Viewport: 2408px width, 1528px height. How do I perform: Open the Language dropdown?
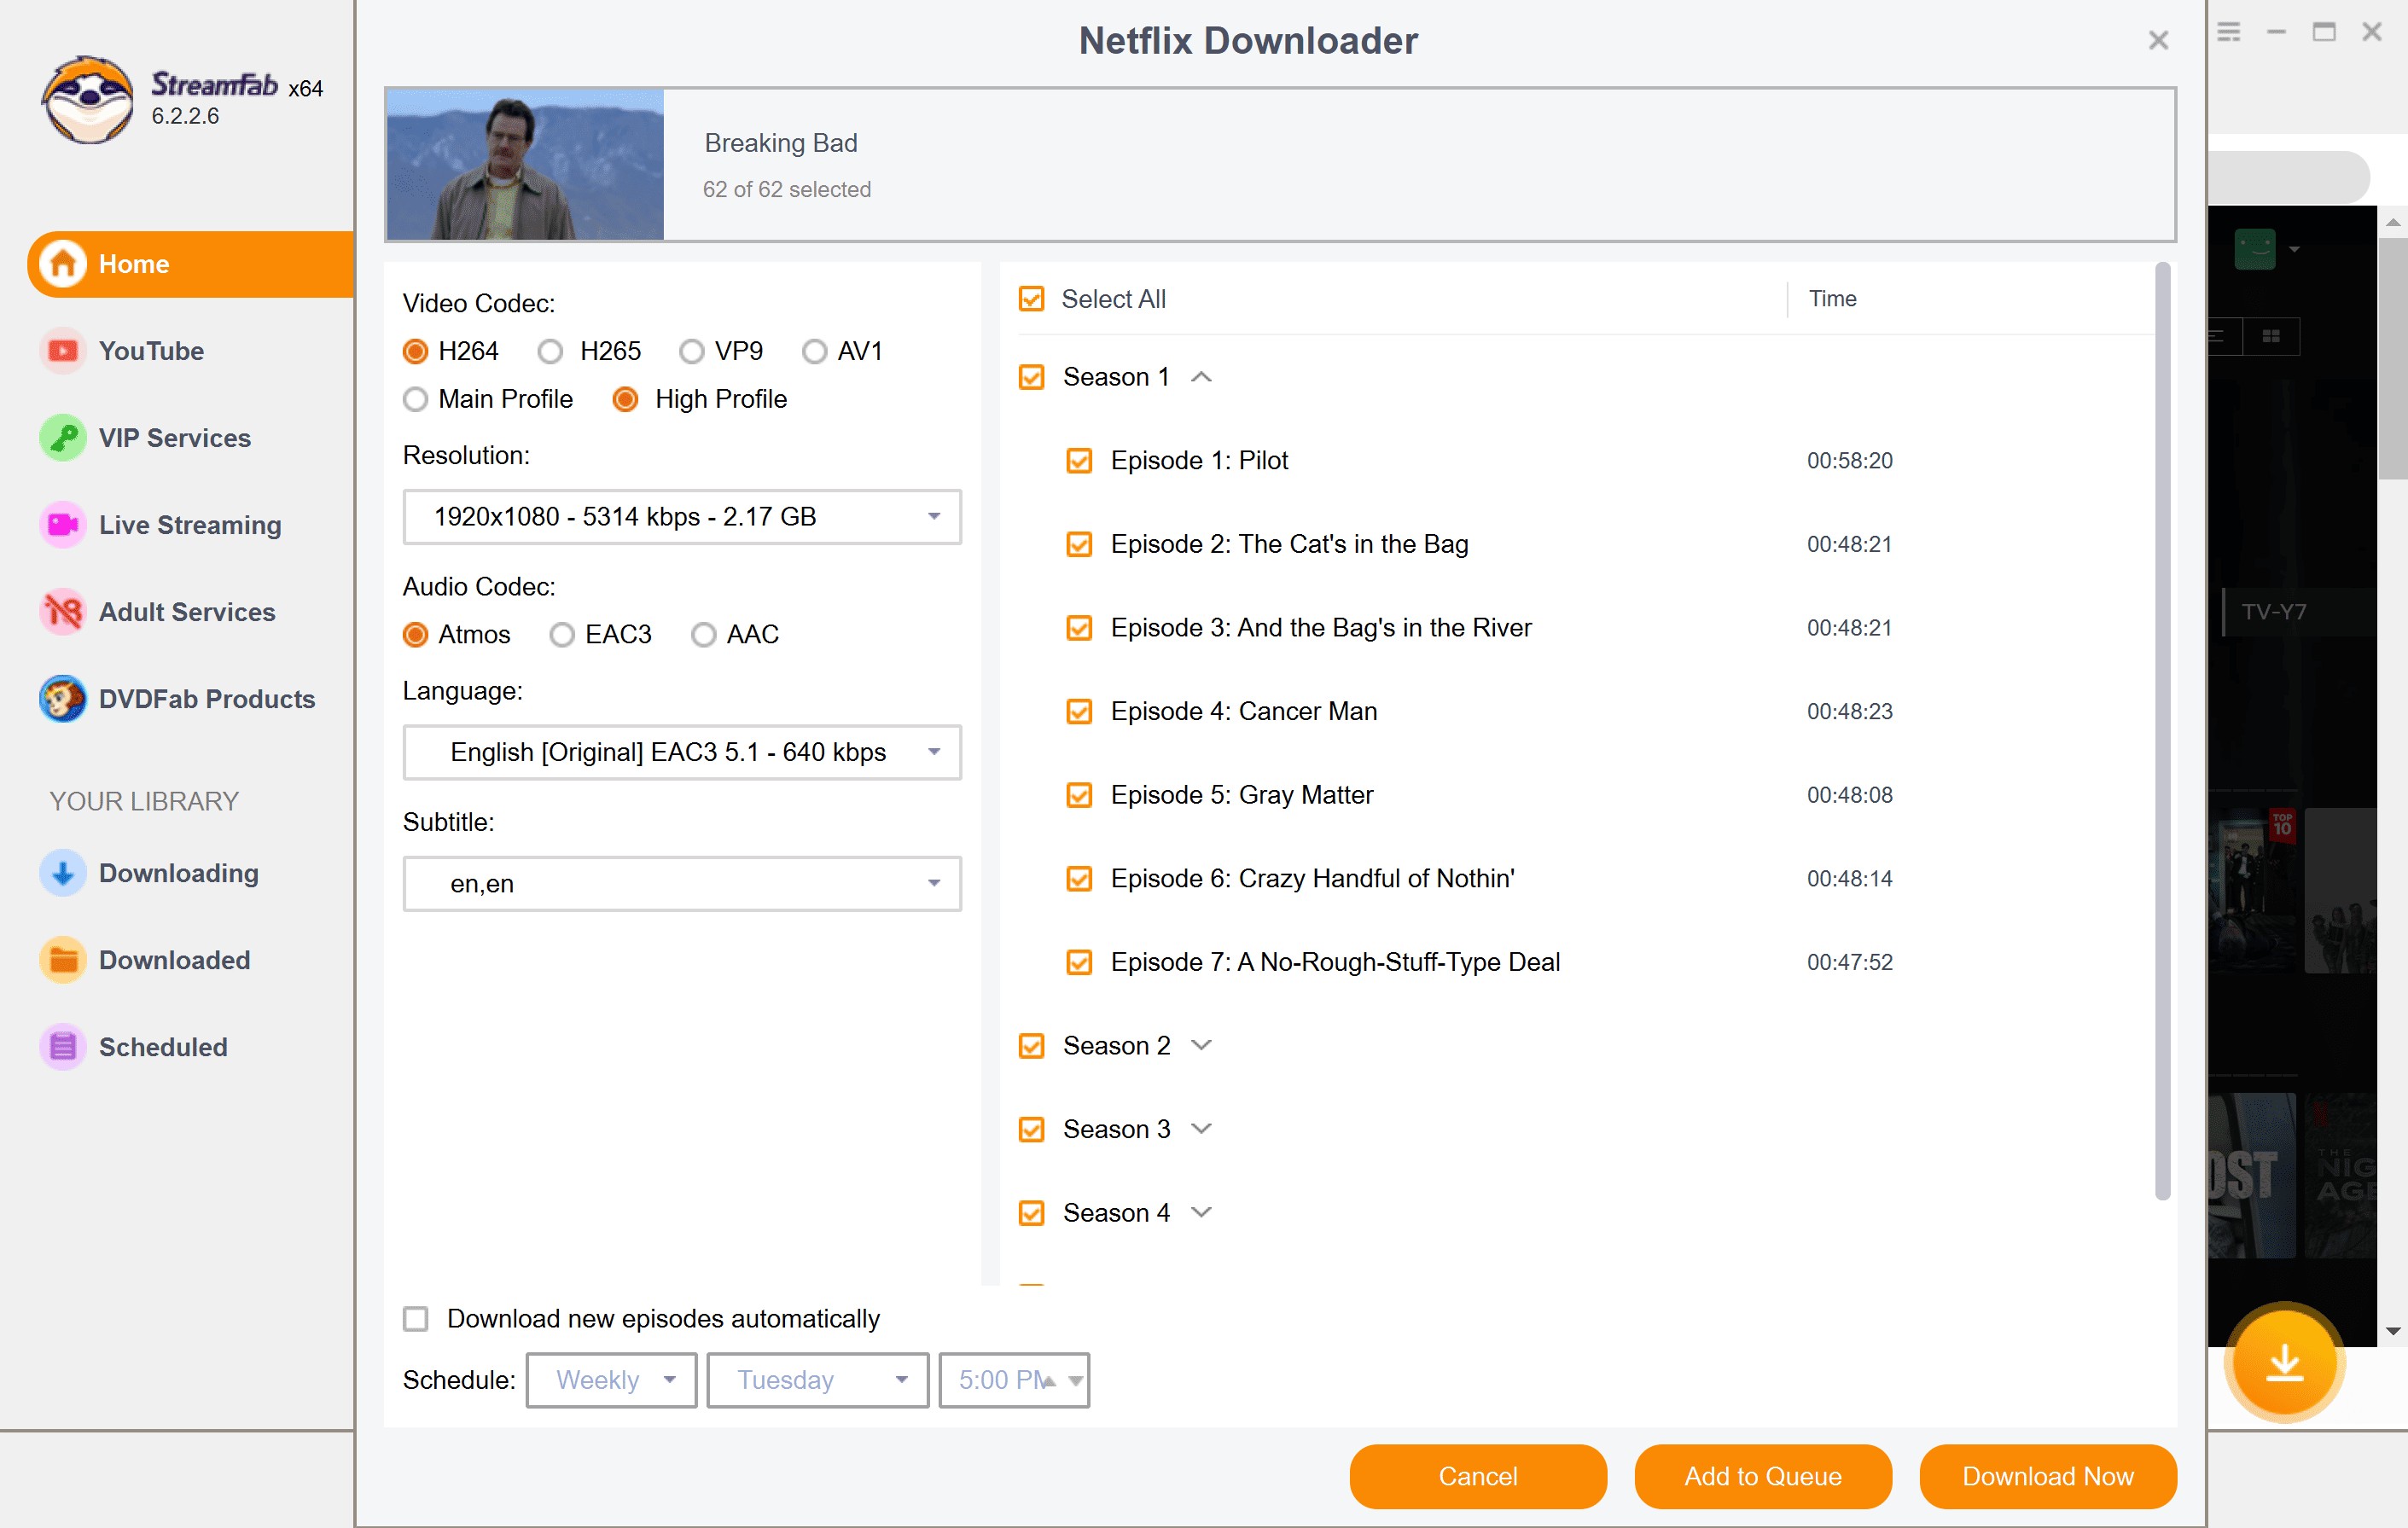pos(682,752)
